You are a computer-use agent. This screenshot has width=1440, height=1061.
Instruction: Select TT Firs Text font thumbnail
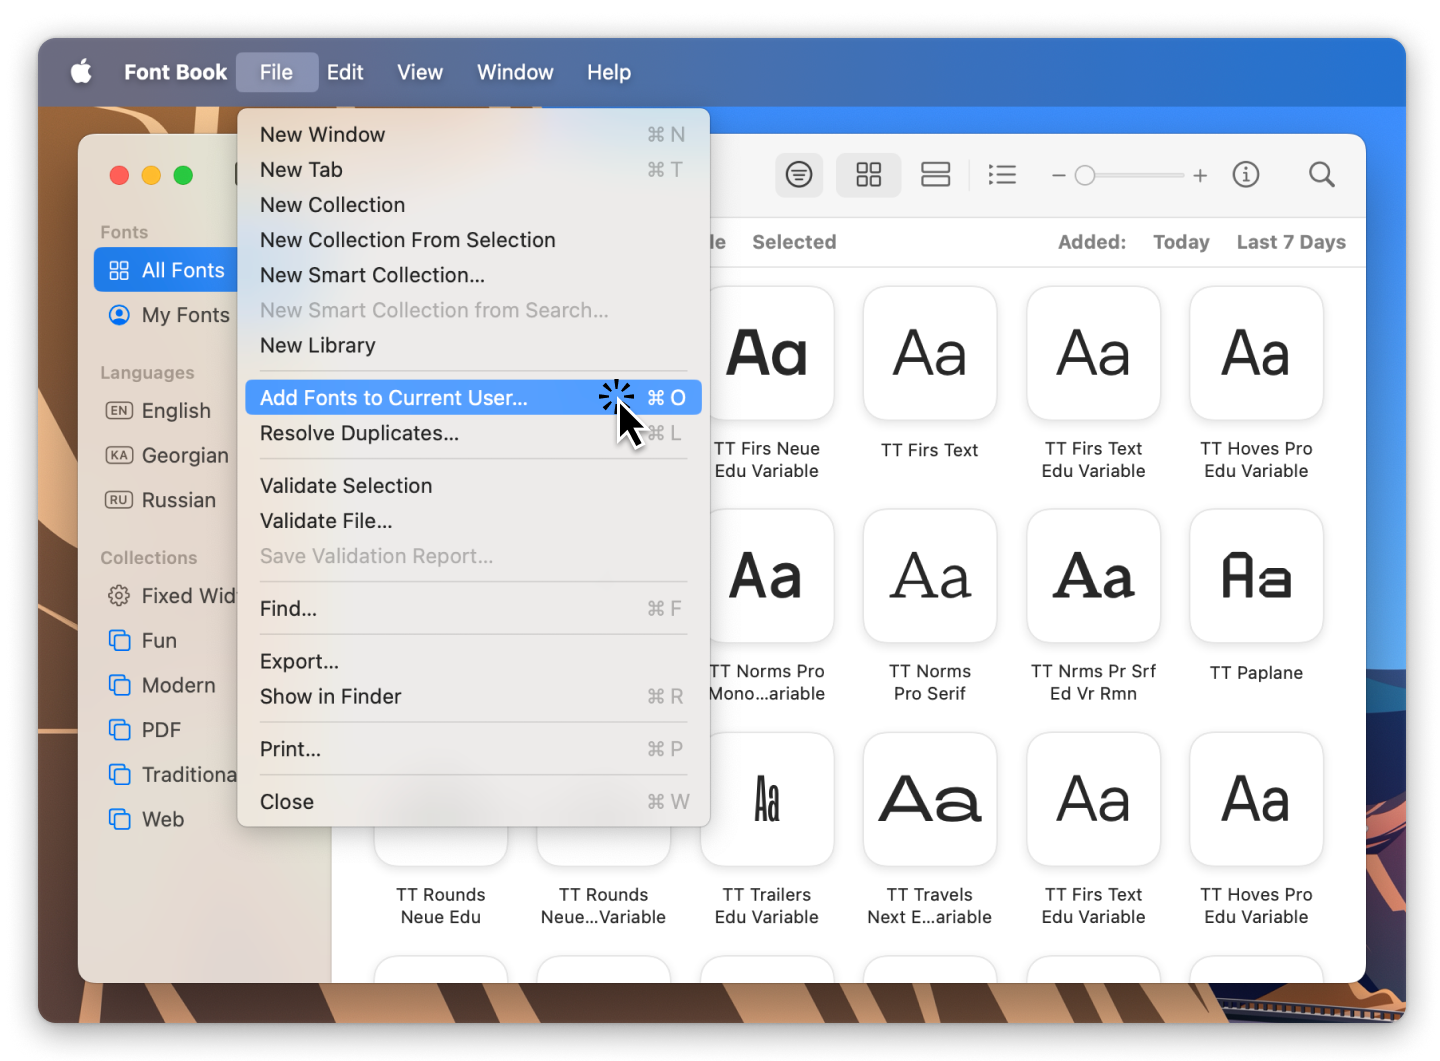[930, 354]
